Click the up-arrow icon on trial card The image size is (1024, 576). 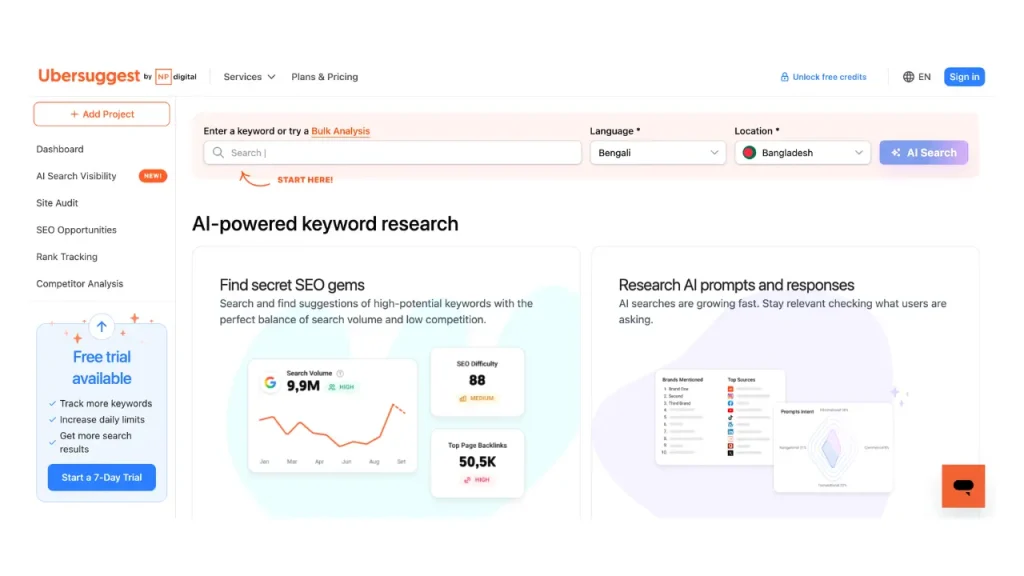pos(102,327)
